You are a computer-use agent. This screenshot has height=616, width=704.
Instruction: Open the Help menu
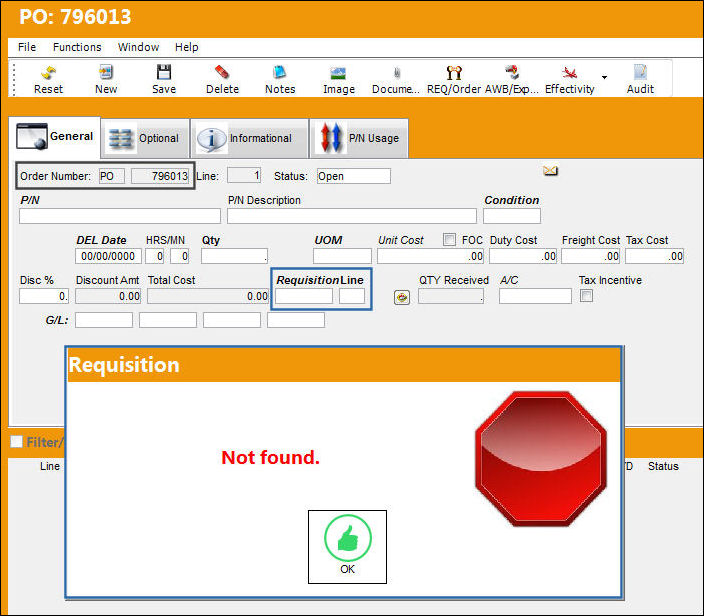pos(187,47)
